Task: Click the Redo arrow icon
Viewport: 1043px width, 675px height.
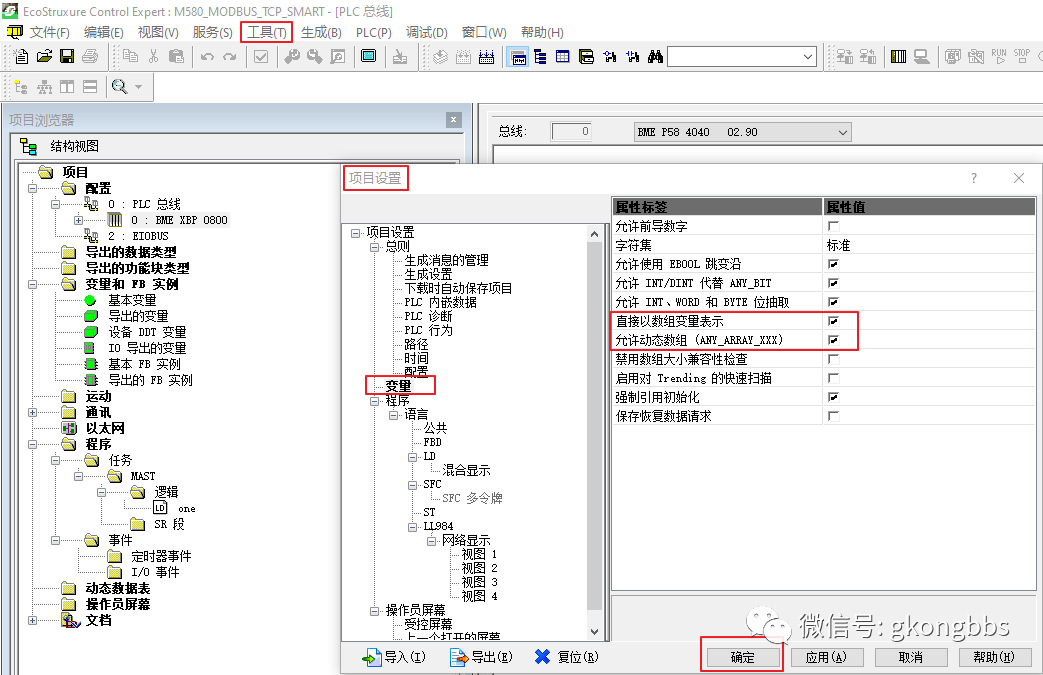Action: coord(229,57)
